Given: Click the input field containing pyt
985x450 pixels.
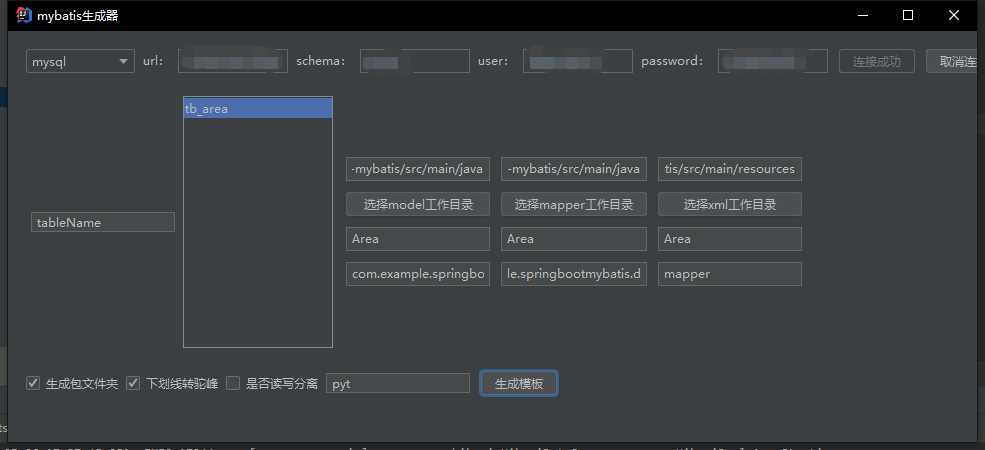Looking at the screenshot, I should [398, 383].
